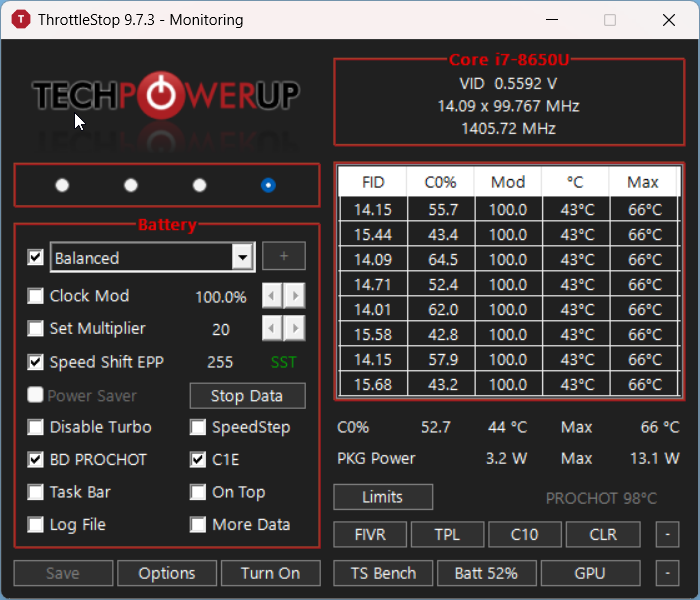Image resolution: width=700 pixels, height=600 pixels.
Task: Click the PKG Power 3.2 W value
Action: 506,458
